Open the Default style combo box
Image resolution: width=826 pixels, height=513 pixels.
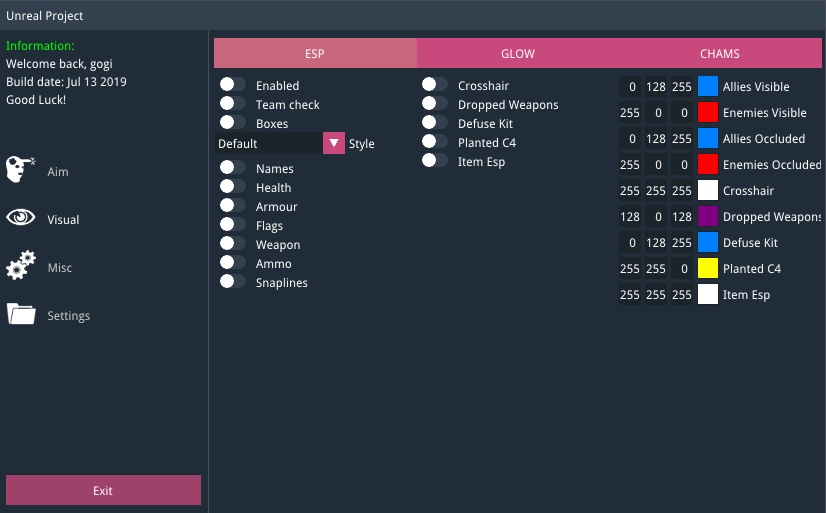pyautogui.click(x=268, y=143)
